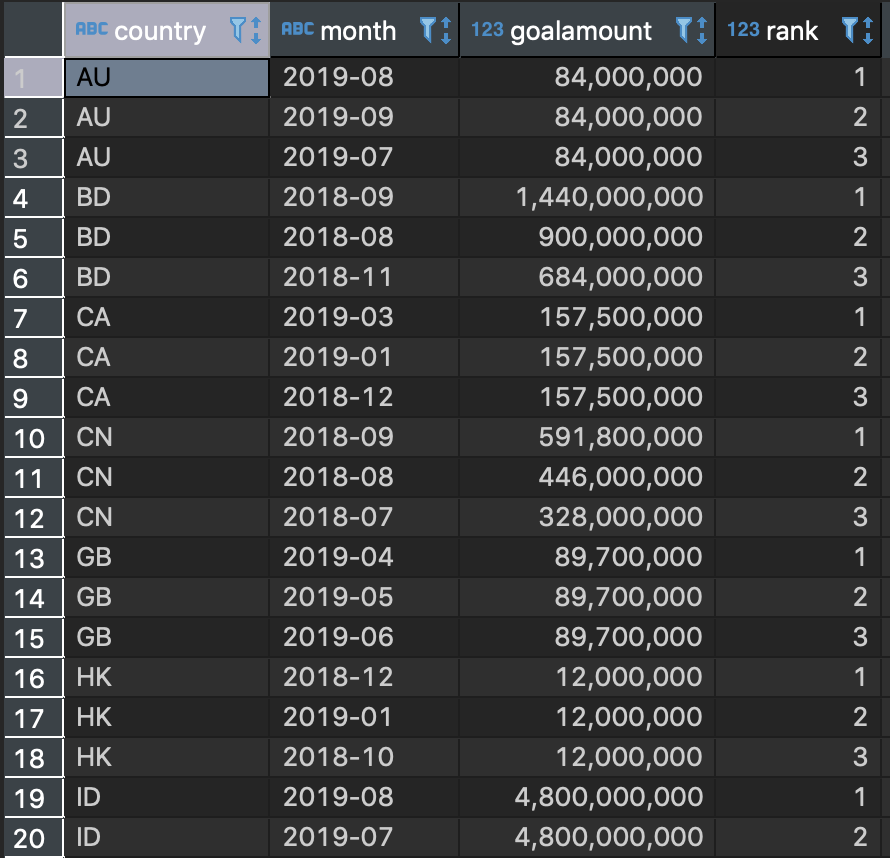Select the rank column header

(x=798, y=30)
